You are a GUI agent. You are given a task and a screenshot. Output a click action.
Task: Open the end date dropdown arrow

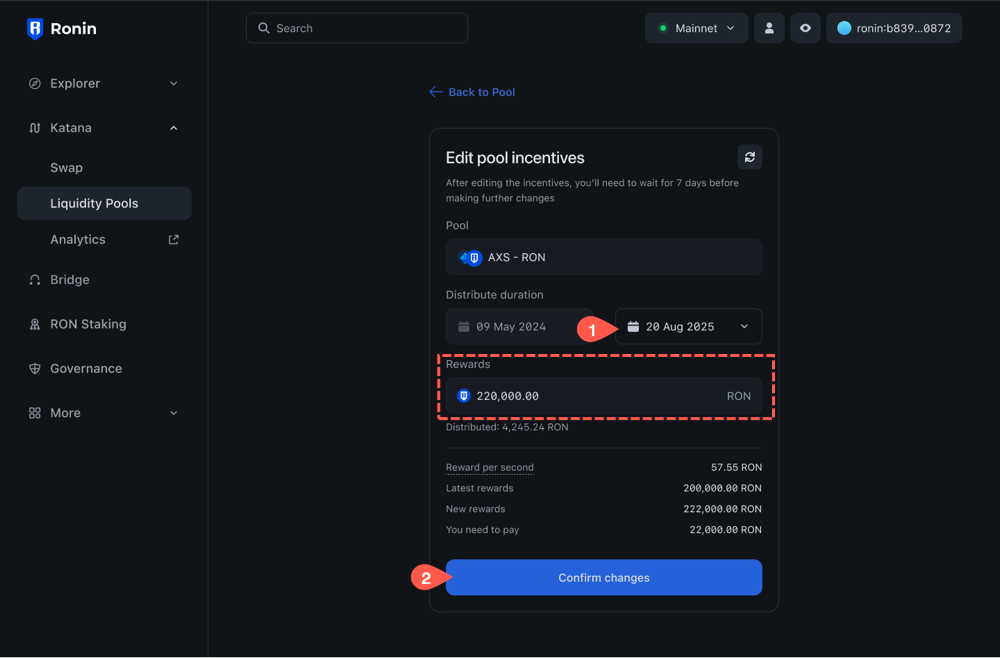[744, 327]
